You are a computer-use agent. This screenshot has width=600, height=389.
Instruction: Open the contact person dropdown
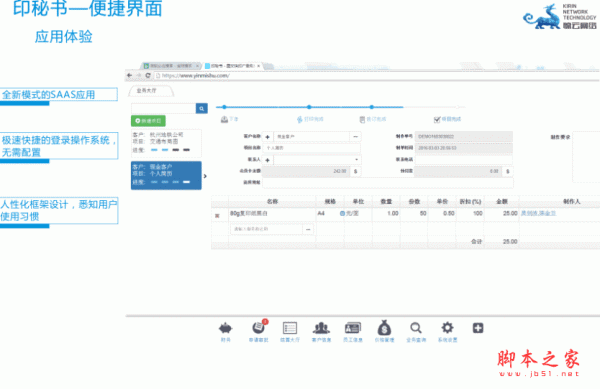[356, 160]
